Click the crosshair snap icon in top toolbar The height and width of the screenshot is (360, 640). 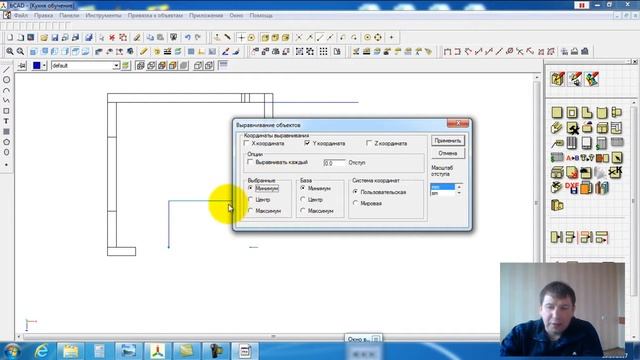241,38
